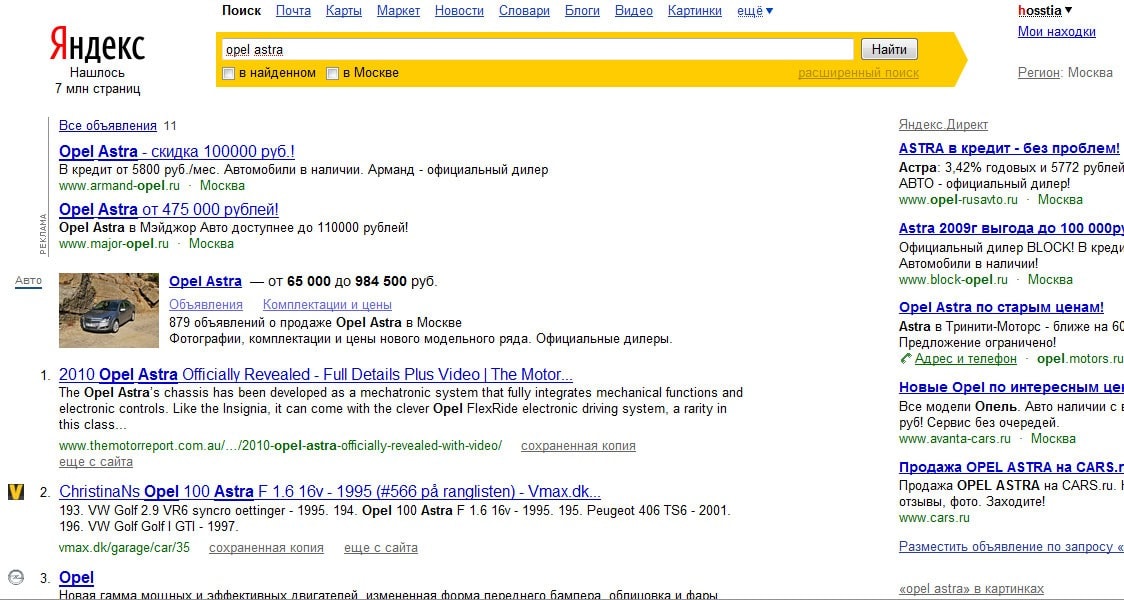Click 'сохраненная копия' for the vmax.dk result
The image size is (1124, 600).
pos(266,548)
